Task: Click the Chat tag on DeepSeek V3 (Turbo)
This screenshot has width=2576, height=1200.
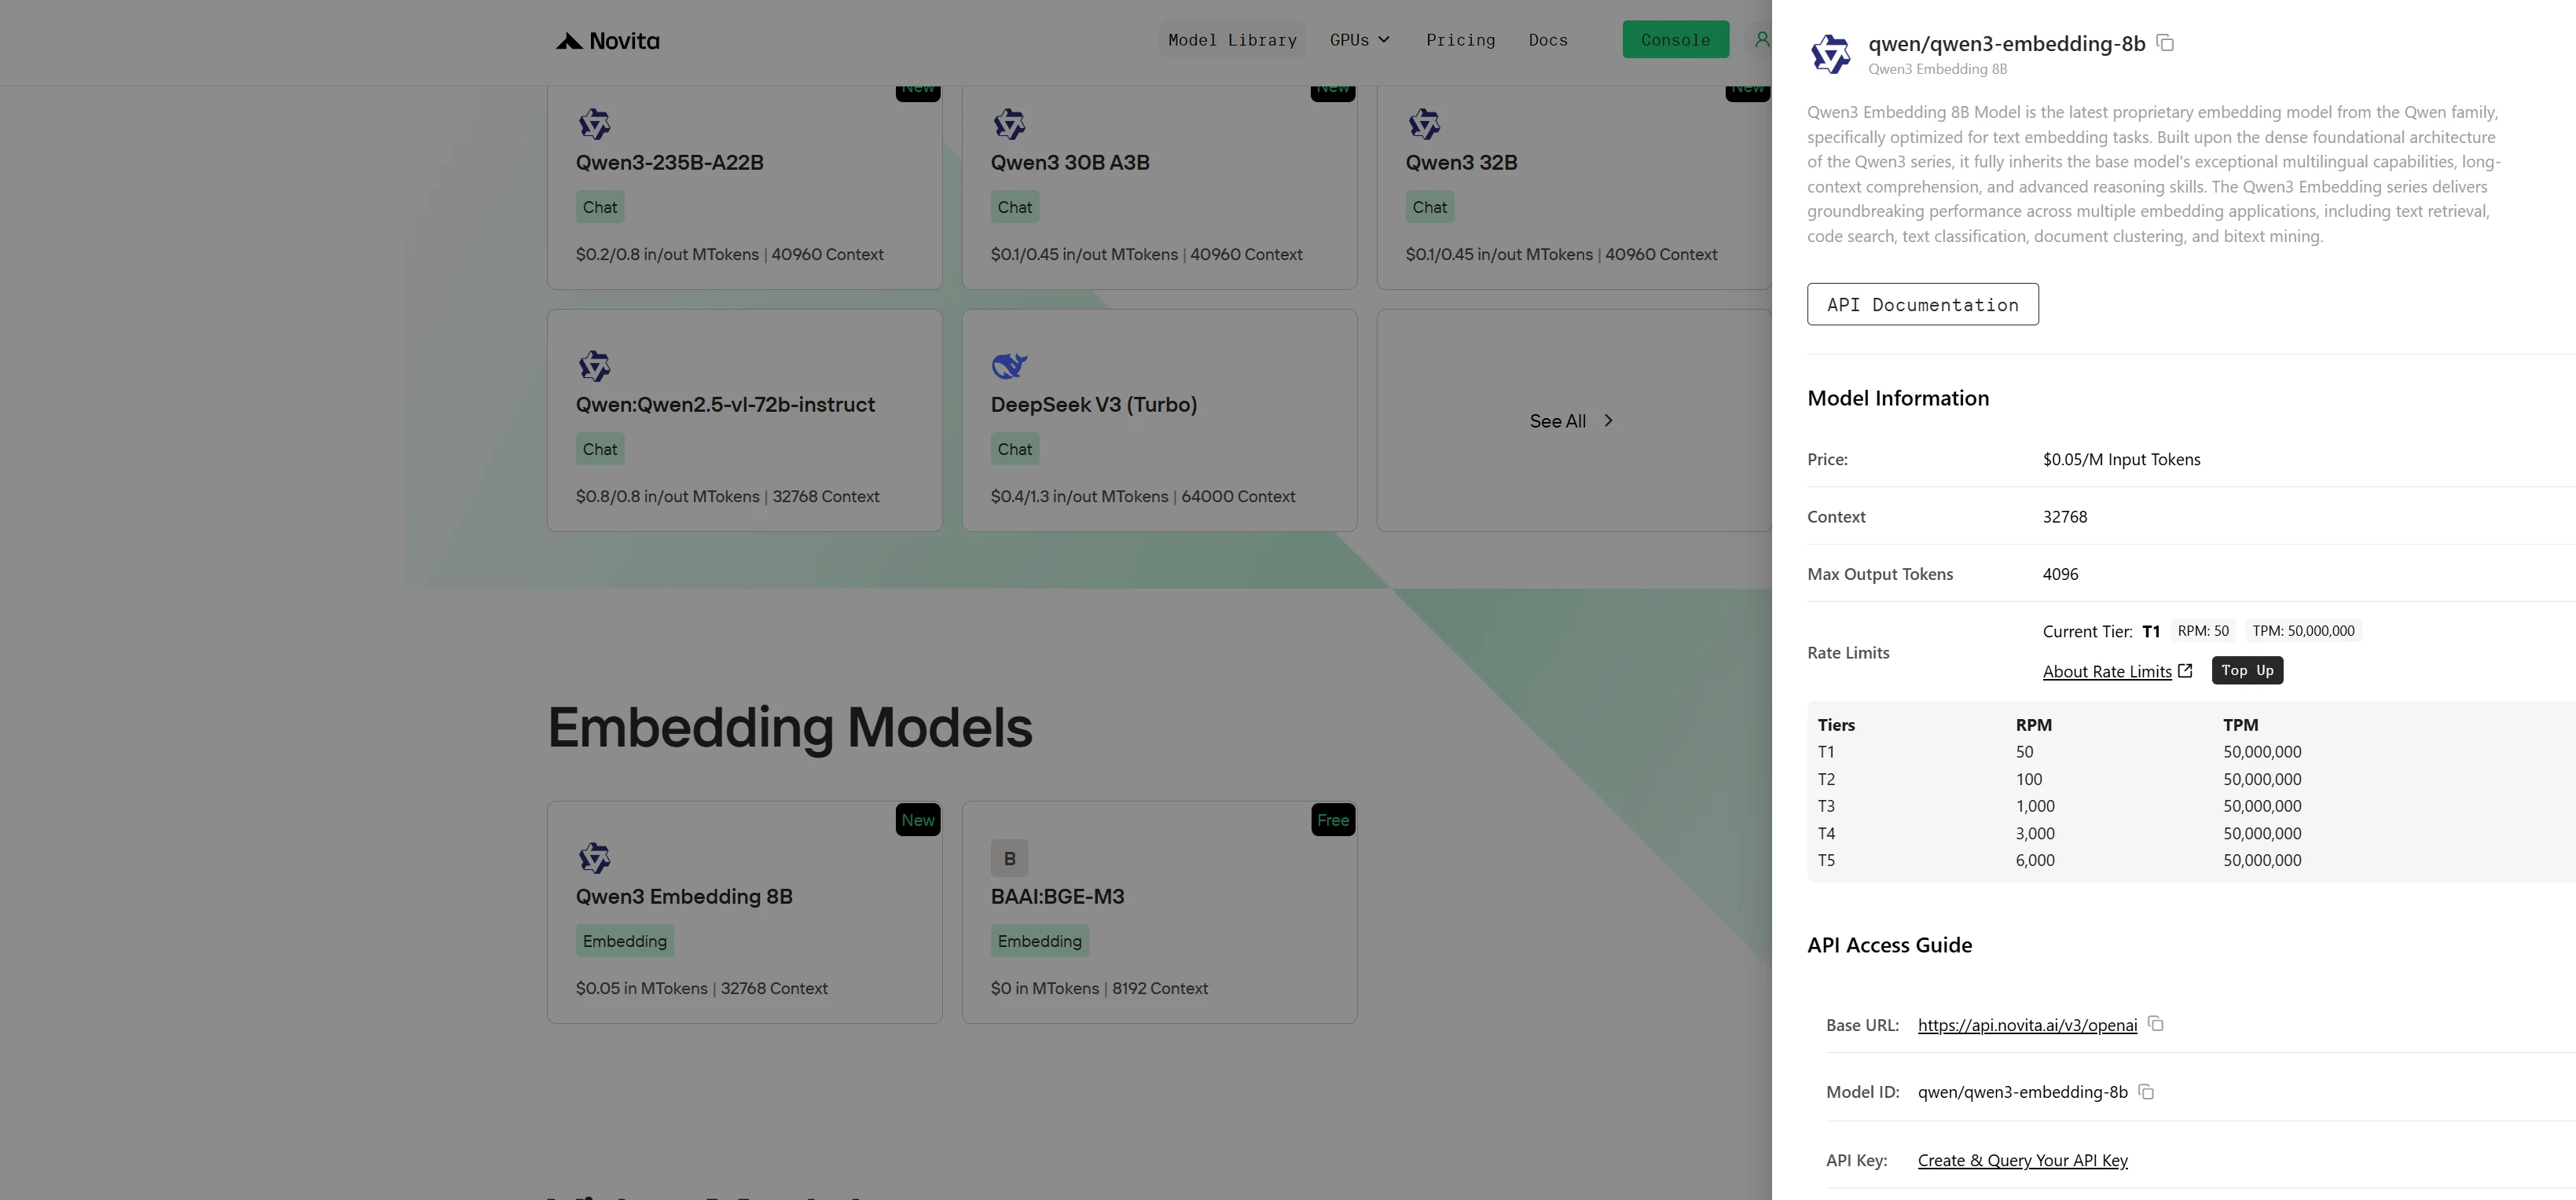Action: (x=1015, y=449)
